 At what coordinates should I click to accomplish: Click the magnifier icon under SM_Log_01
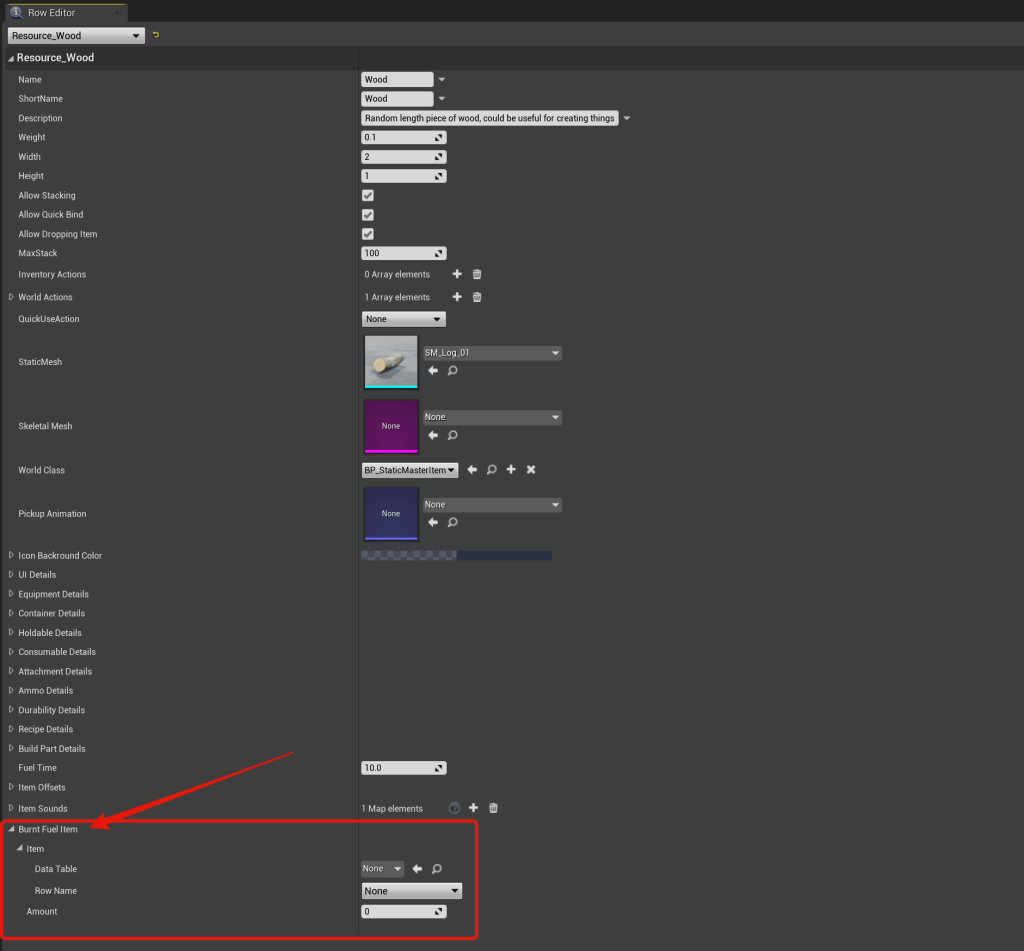[452, 371]
